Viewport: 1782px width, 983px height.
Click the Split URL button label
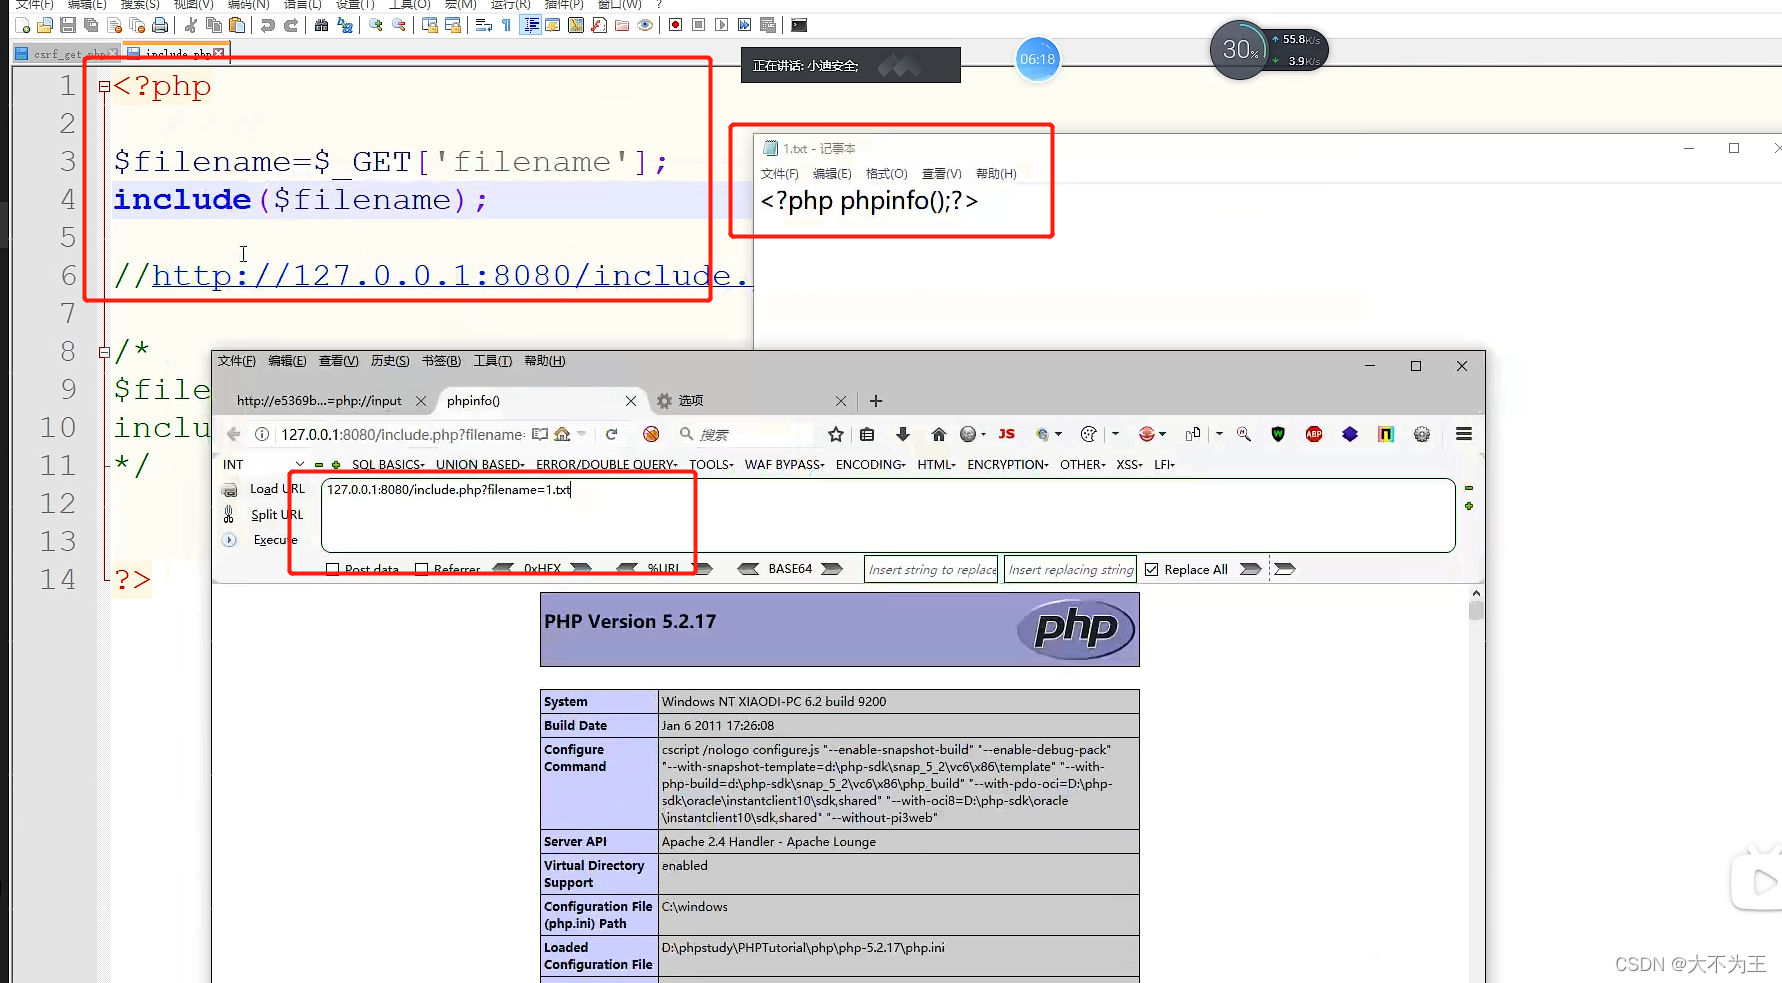[x=277, y=515]
